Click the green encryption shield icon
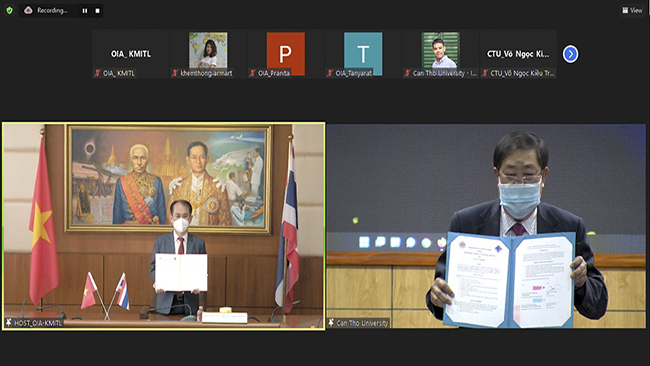Screen dimensions: 650x366 (9, 10)
